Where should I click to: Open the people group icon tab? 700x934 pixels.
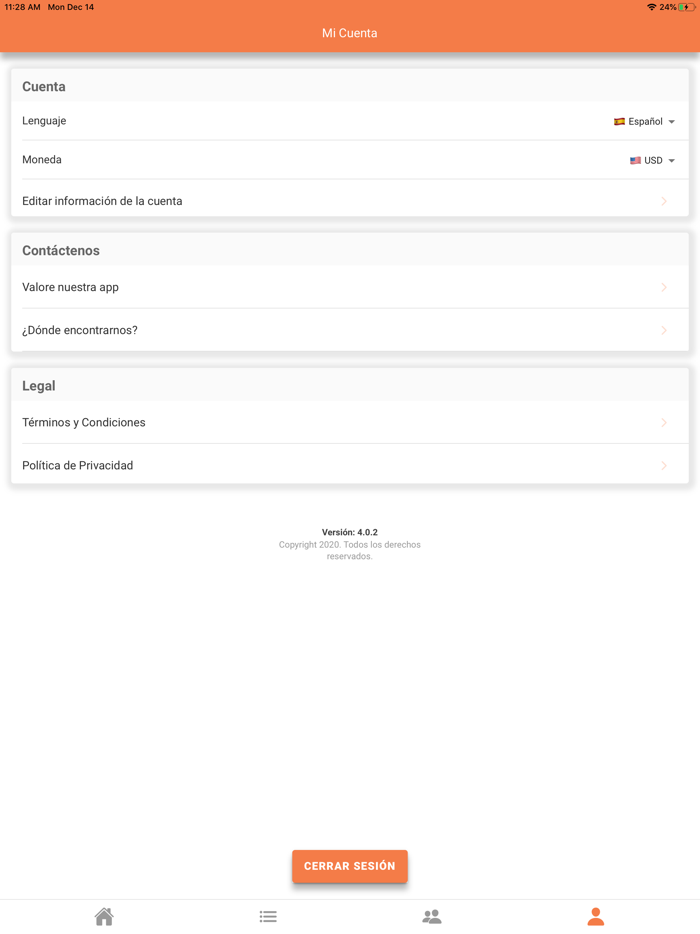click(432, 916)
